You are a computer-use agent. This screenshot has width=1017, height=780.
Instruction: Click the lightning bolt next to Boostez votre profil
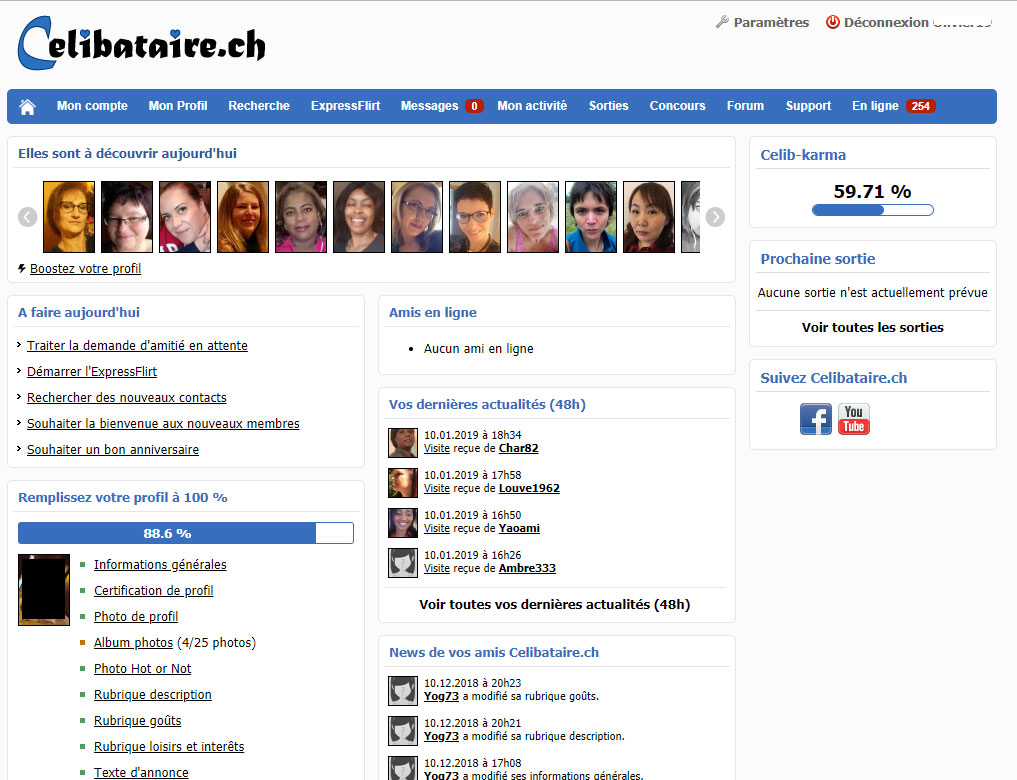pos(20,268)
